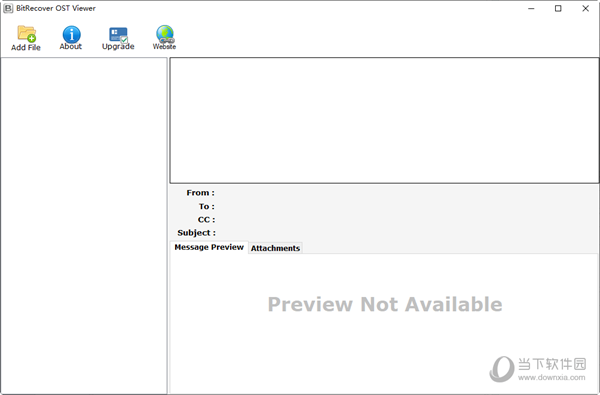Click the From: field label
This screenshot has width=600, height=395.
tap(201, 193)
